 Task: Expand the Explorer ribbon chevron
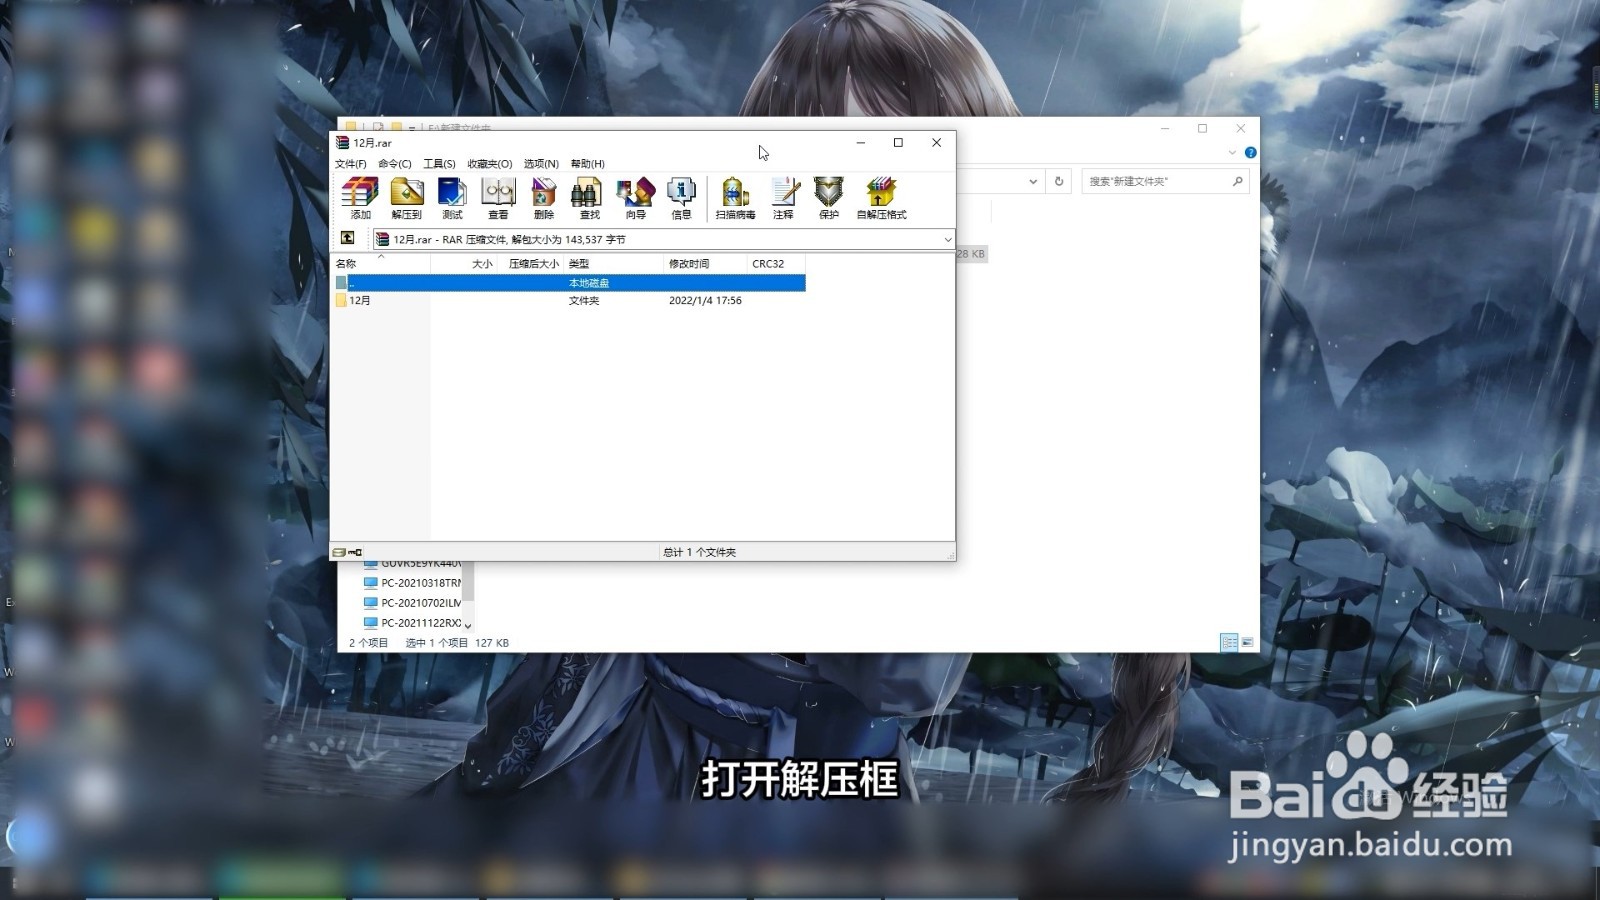click(x=1232, y=153)
